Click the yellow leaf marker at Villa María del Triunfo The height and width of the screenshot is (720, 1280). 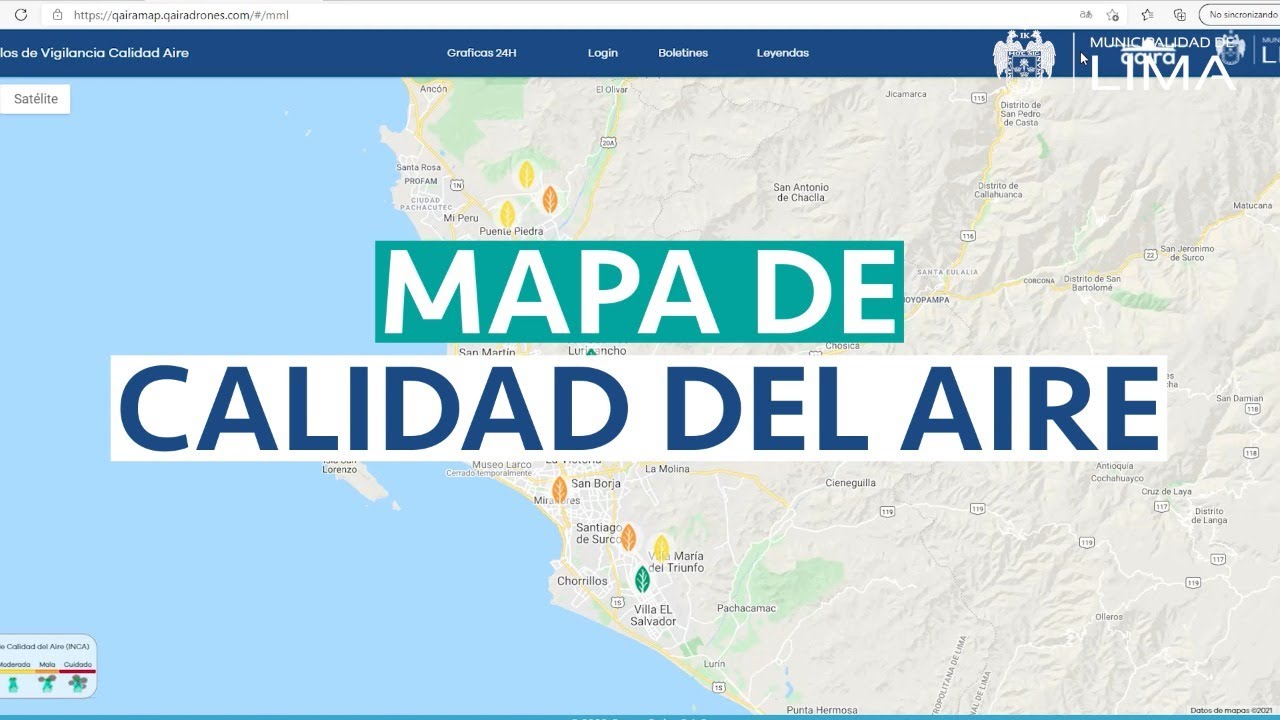(661, 548)
